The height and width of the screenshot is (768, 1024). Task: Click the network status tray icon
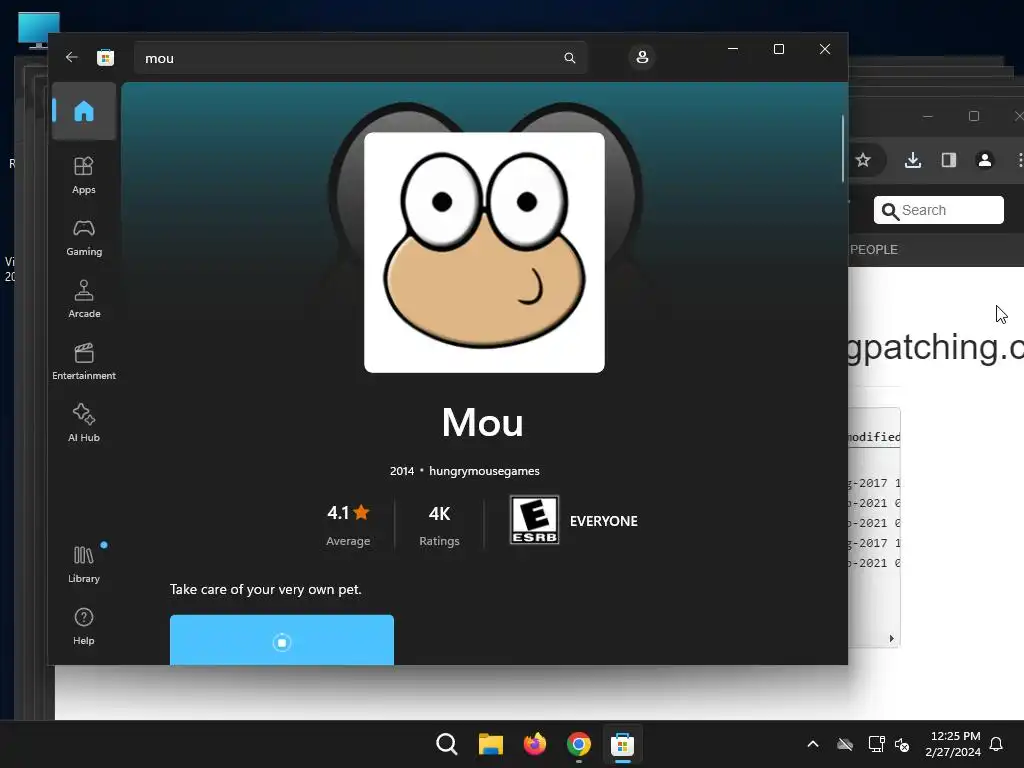point(876,744)
